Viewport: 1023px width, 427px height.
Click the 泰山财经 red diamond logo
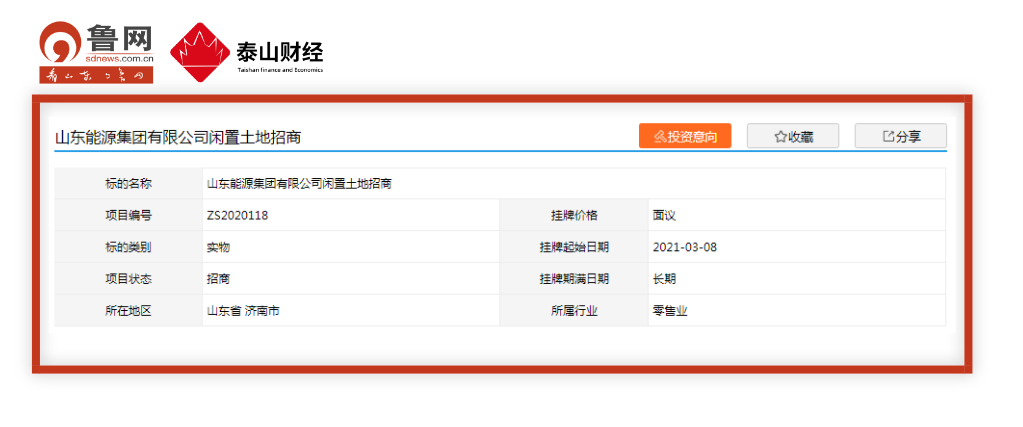click(198, 52)
